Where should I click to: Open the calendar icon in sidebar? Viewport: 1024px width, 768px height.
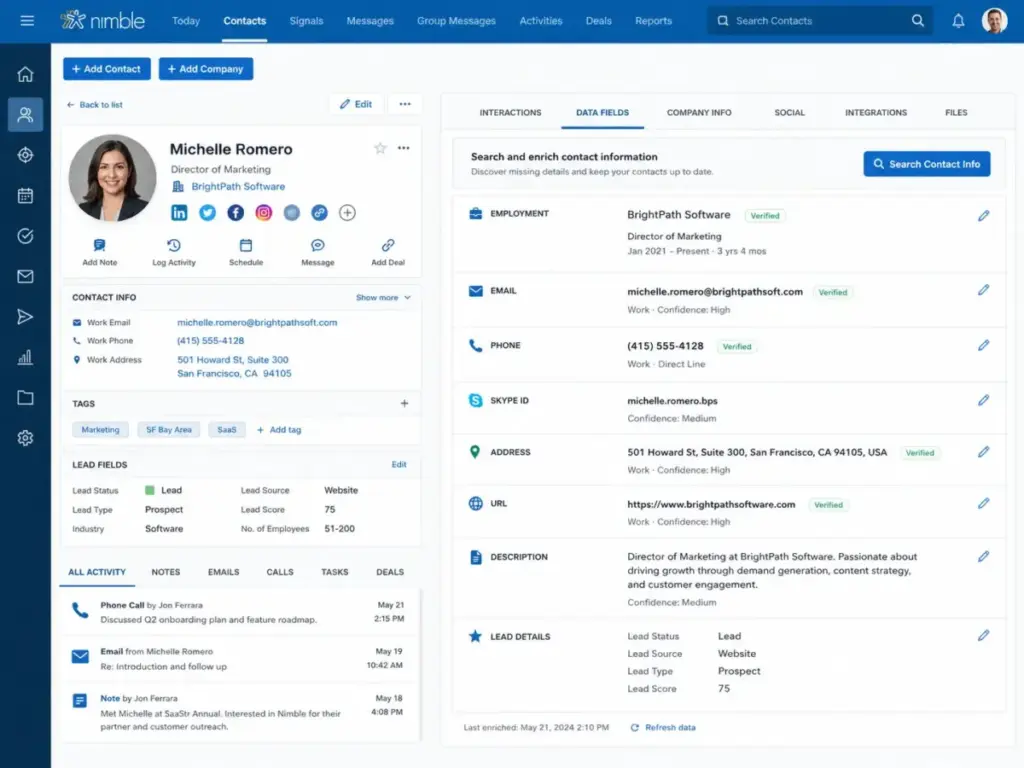(25, 195)
